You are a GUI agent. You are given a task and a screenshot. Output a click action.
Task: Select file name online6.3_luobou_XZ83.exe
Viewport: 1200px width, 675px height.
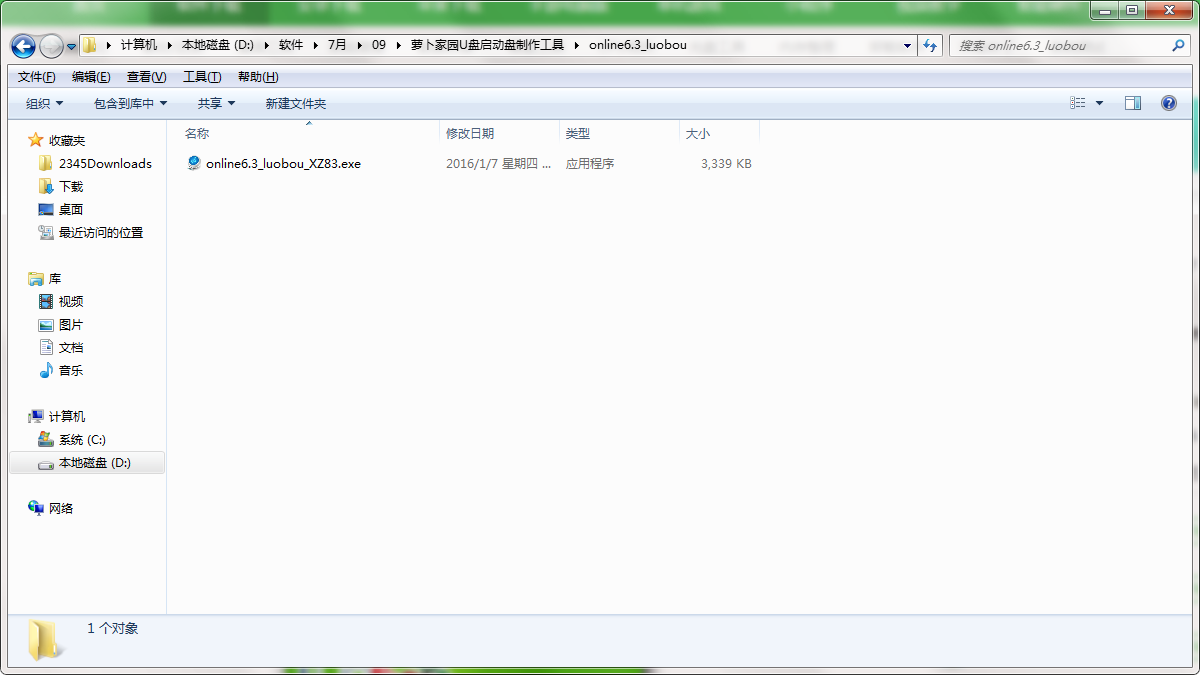point(283,163)
